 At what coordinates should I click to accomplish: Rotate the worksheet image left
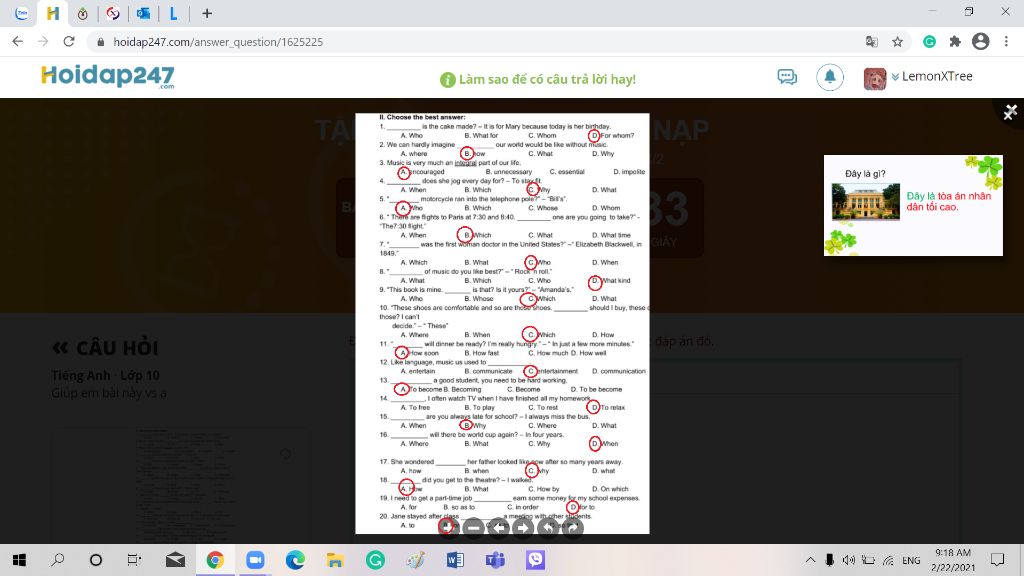548,526
